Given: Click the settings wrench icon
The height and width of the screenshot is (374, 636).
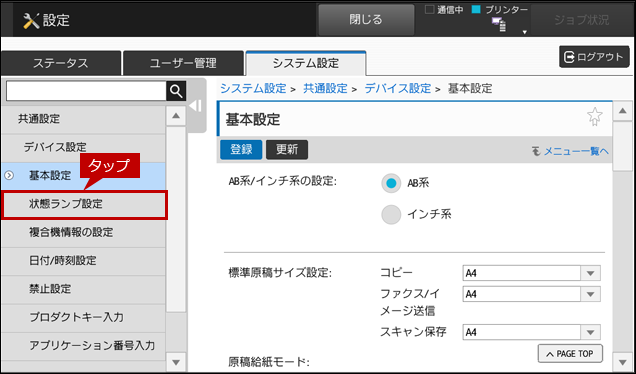Looking at the screenshot, I should (x=31, y=20).
